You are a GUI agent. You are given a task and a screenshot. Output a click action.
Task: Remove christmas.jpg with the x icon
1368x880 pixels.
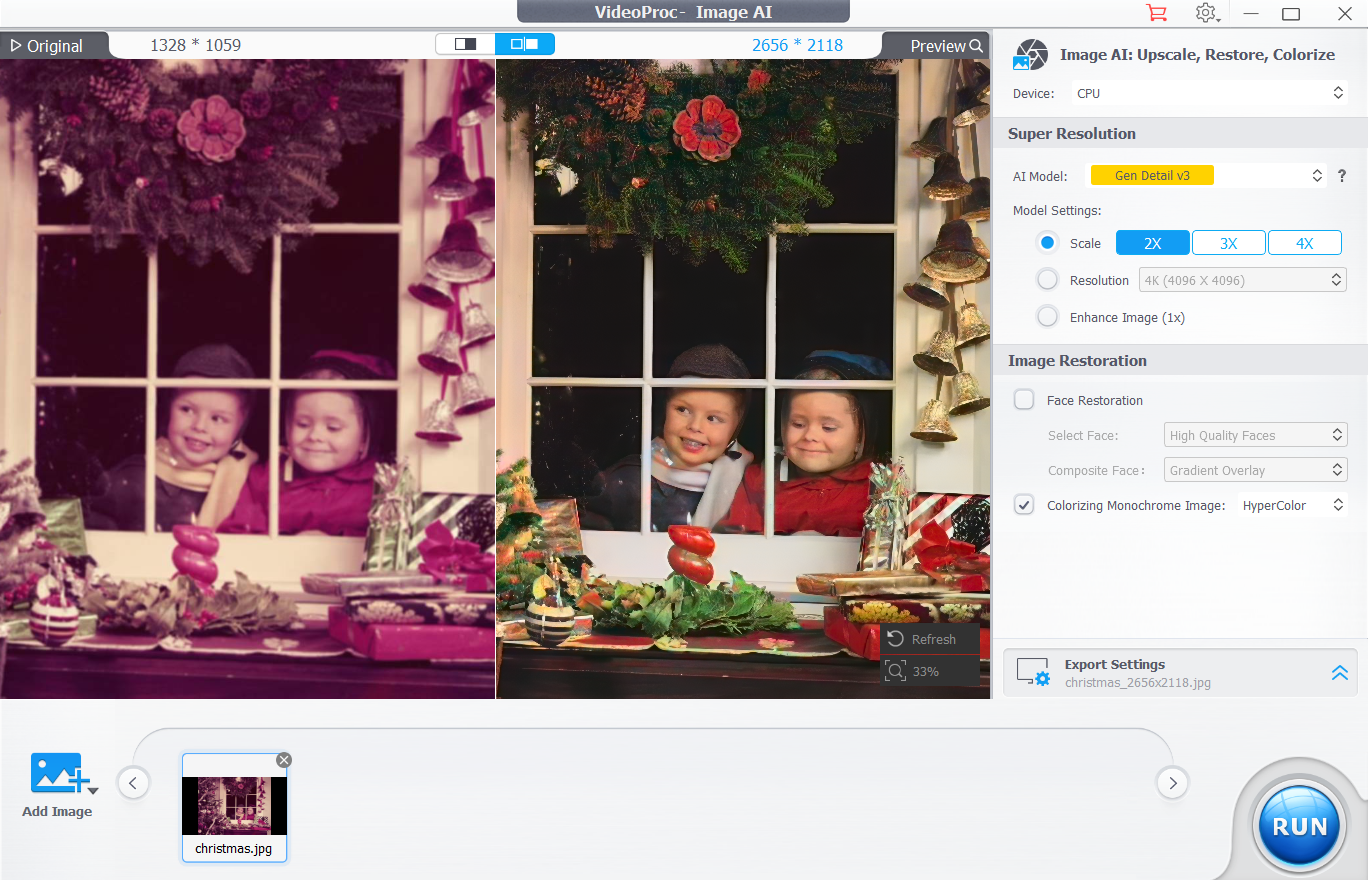point(284,760)
